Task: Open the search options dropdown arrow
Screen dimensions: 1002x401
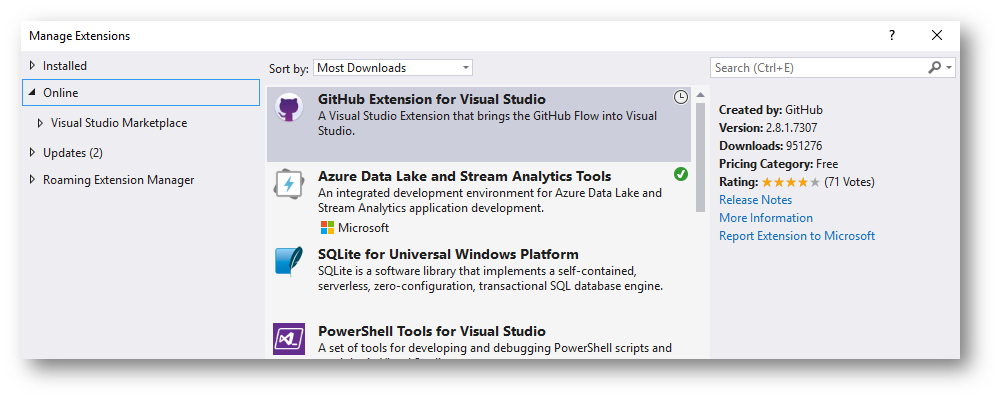Action: coord(950,68)
